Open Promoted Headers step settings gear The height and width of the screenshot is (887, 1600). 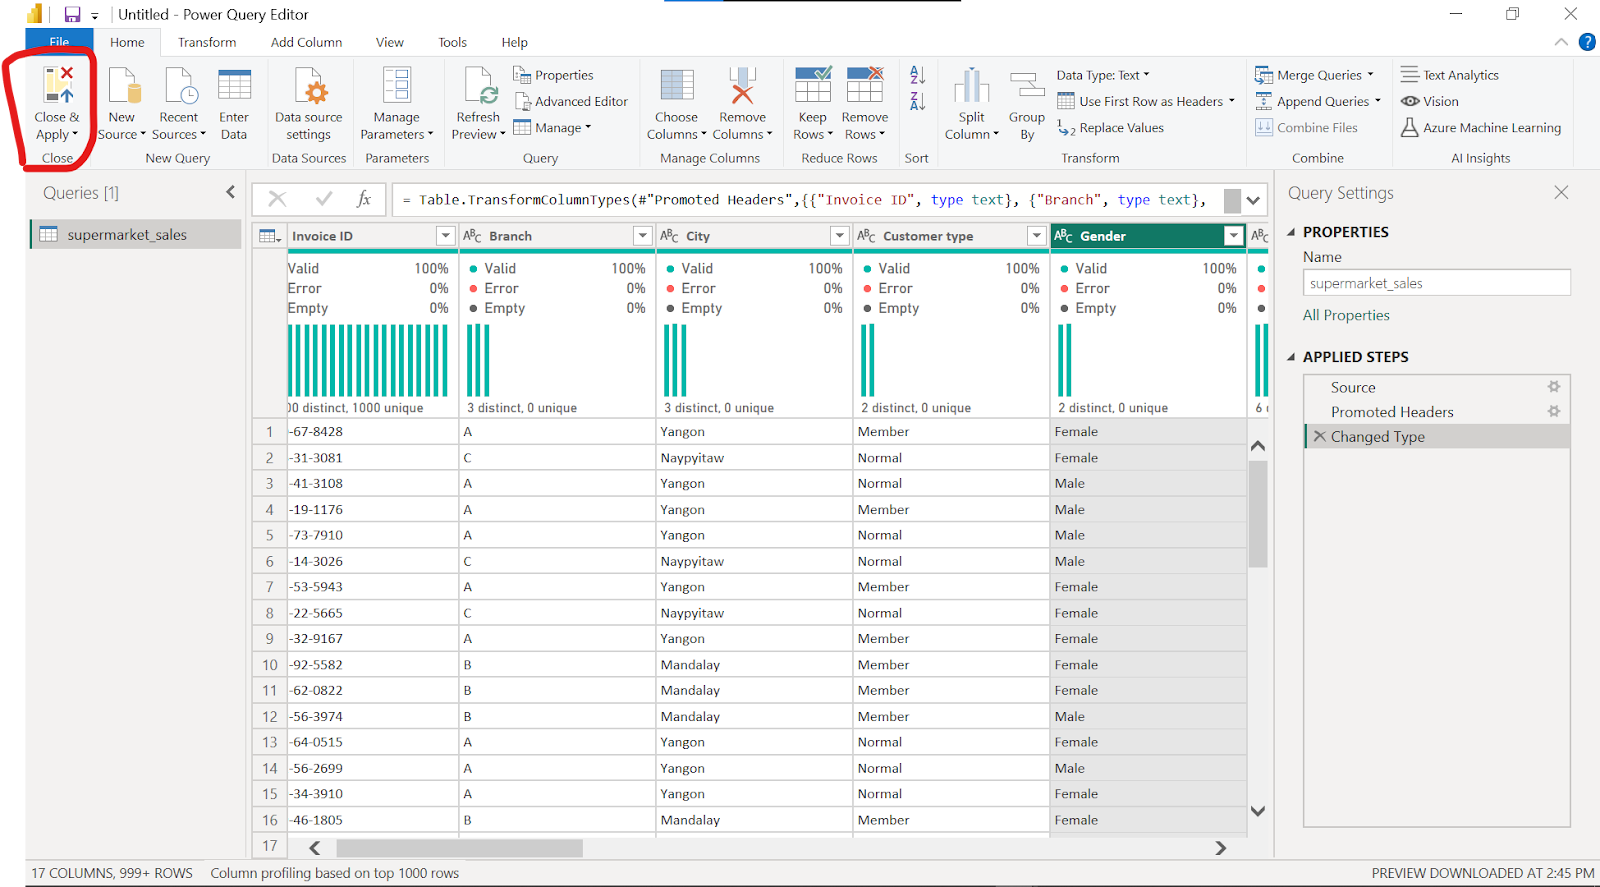(x=1554, y=411)
